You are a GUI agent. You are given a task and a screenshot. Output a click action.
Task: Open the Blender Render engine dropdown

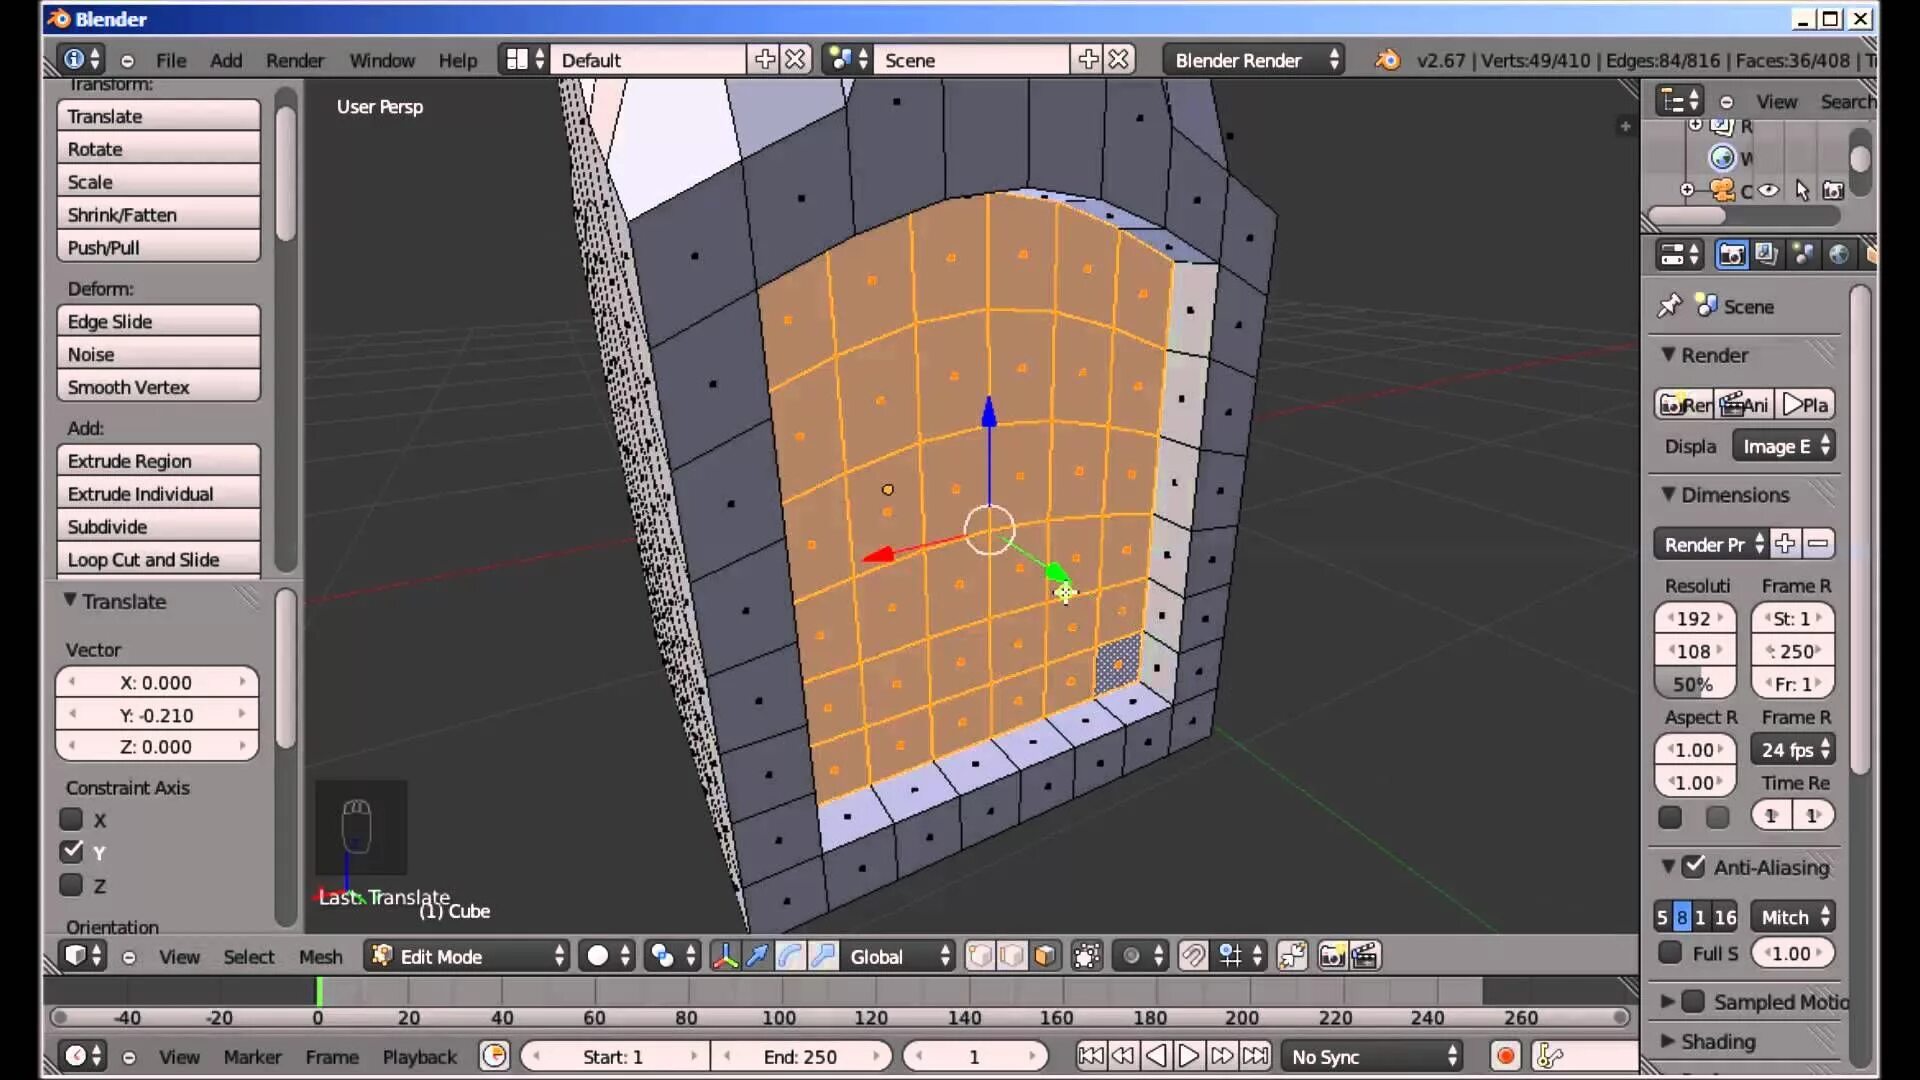1253,60
